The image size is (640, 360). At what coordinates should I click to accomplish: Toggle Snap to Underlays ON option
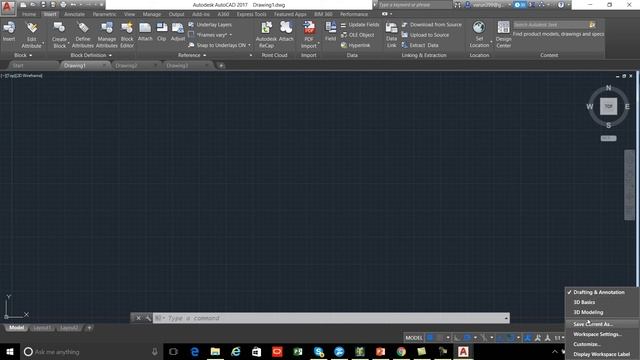pyautogui.click(x=219, y=45)
